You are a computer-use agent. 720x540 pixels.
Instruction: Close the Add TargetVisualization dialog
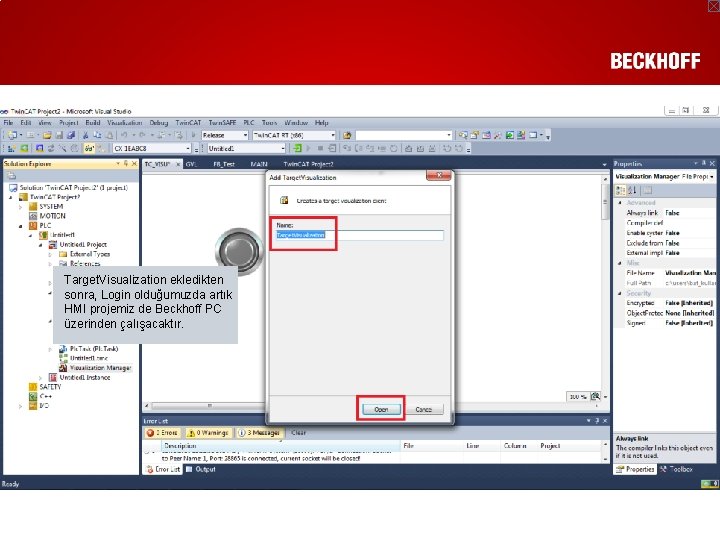(x=439, y=175)
